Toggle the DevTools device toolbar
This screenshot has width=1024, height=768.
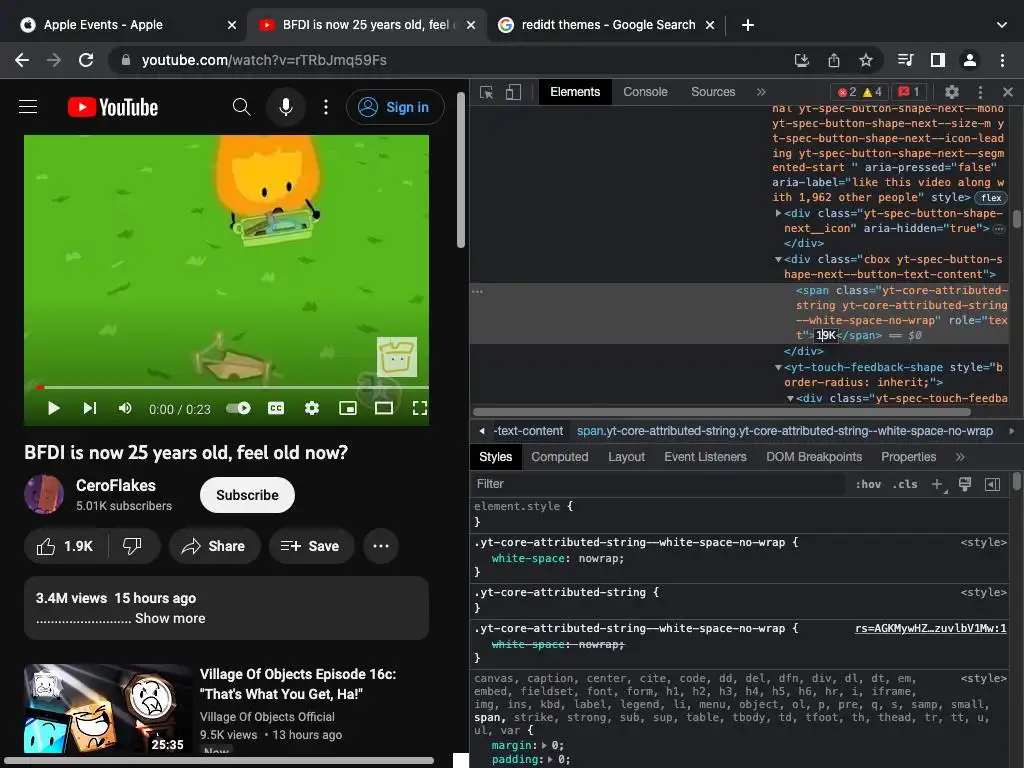(x=513, y=92)
